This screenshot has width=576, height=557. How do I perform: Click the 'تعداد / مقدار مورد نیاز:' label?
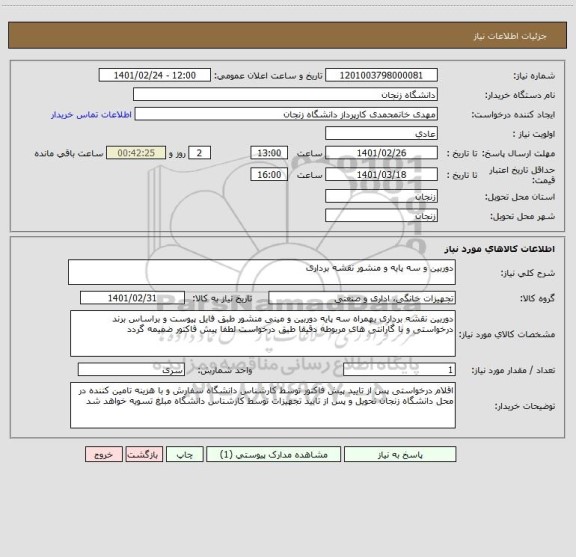pyautogui.click(x=513, y=371)
